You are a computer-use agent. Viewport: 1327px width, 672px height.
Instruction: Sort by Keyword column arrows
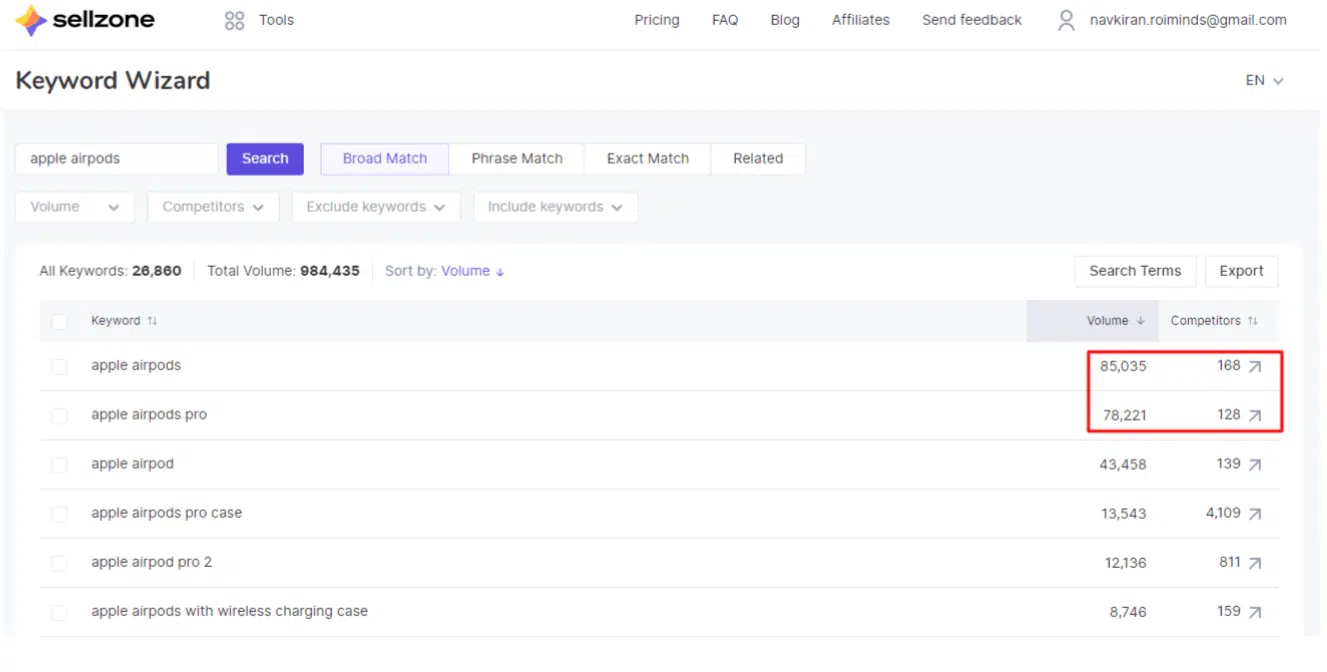152,321
